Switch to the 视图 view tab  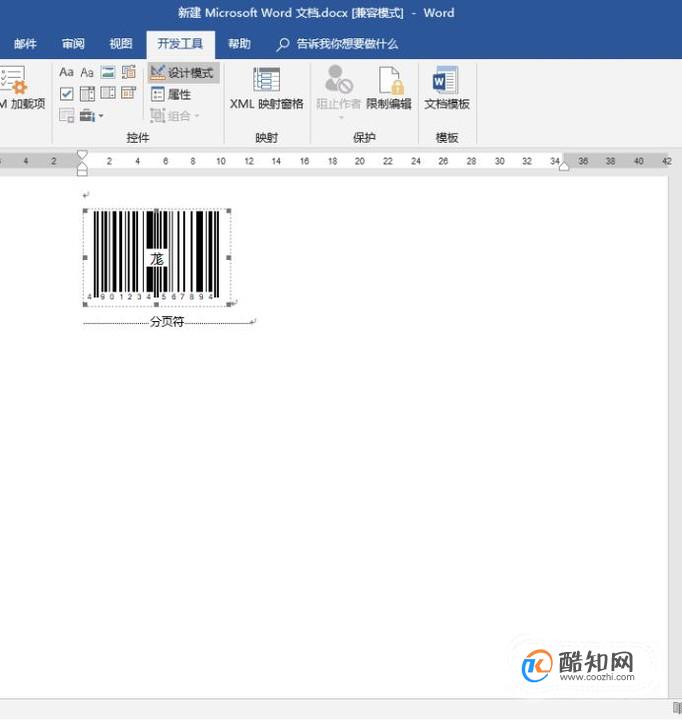(x=121, y=44)
